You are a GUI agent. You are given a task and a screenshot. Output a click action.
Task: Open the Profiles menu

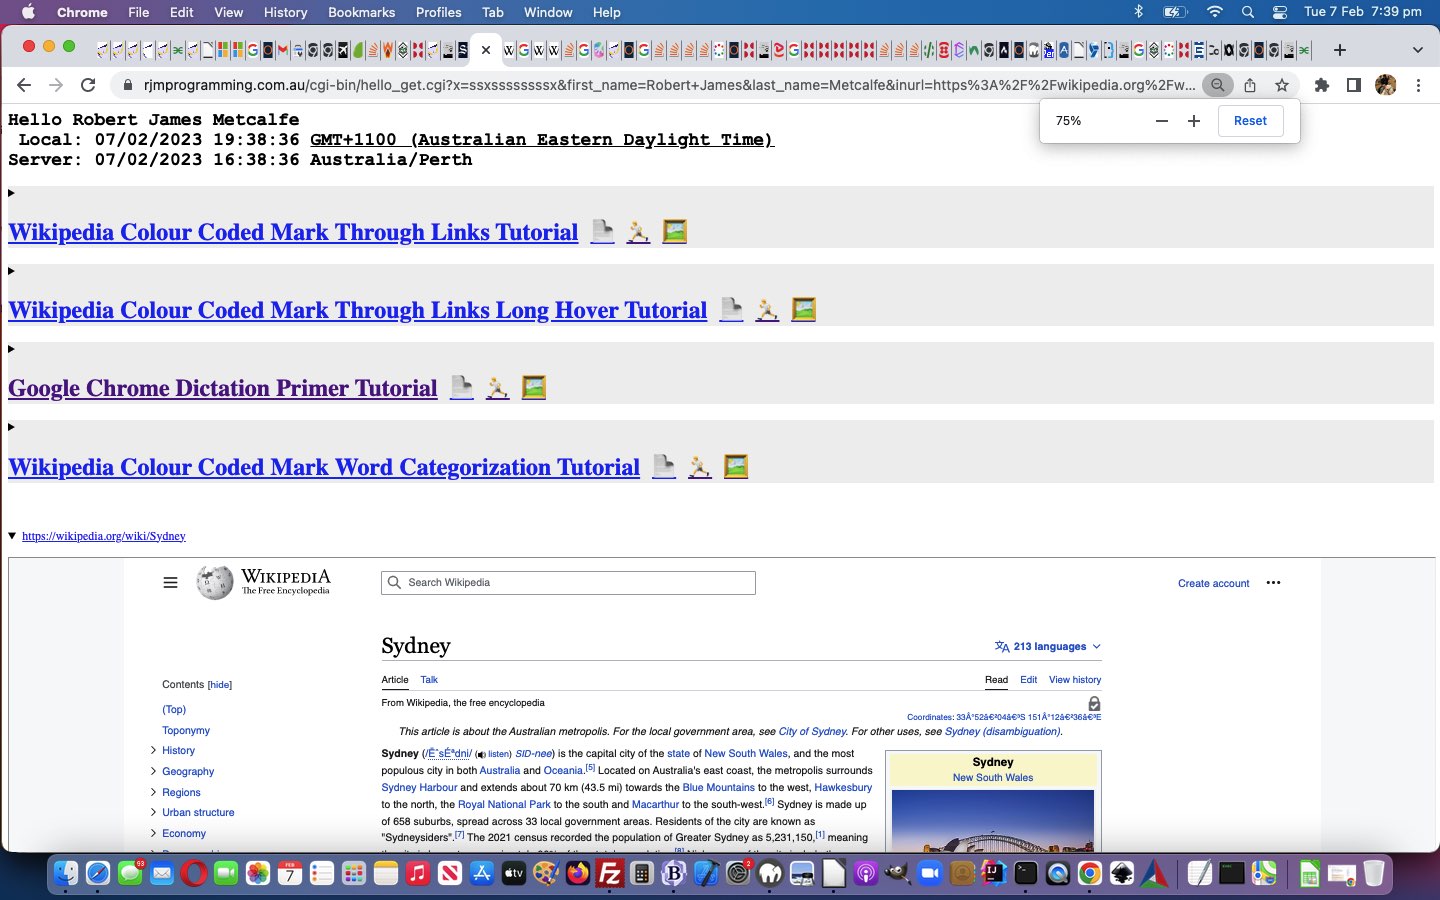439,12
